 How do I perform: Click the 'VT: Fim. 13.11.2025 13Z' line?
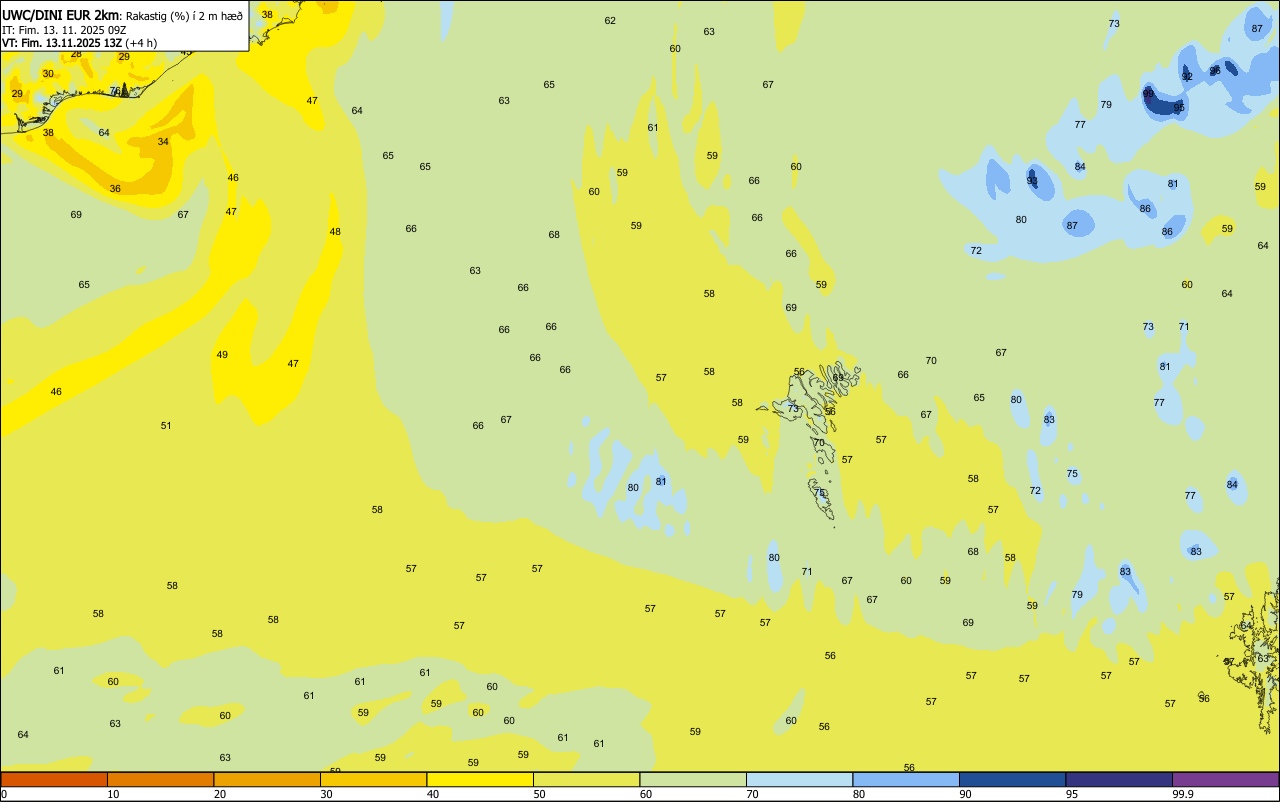click(x=62, y=43)
